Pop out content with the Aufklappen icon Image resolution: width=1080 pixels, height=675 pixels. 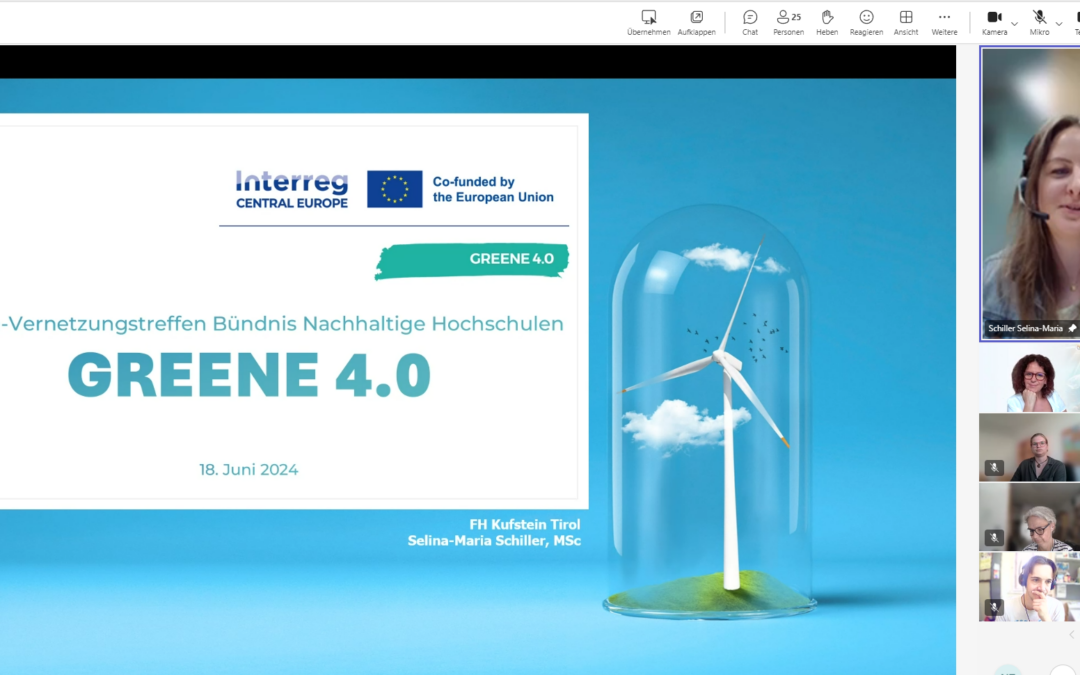tap(697, 17)
